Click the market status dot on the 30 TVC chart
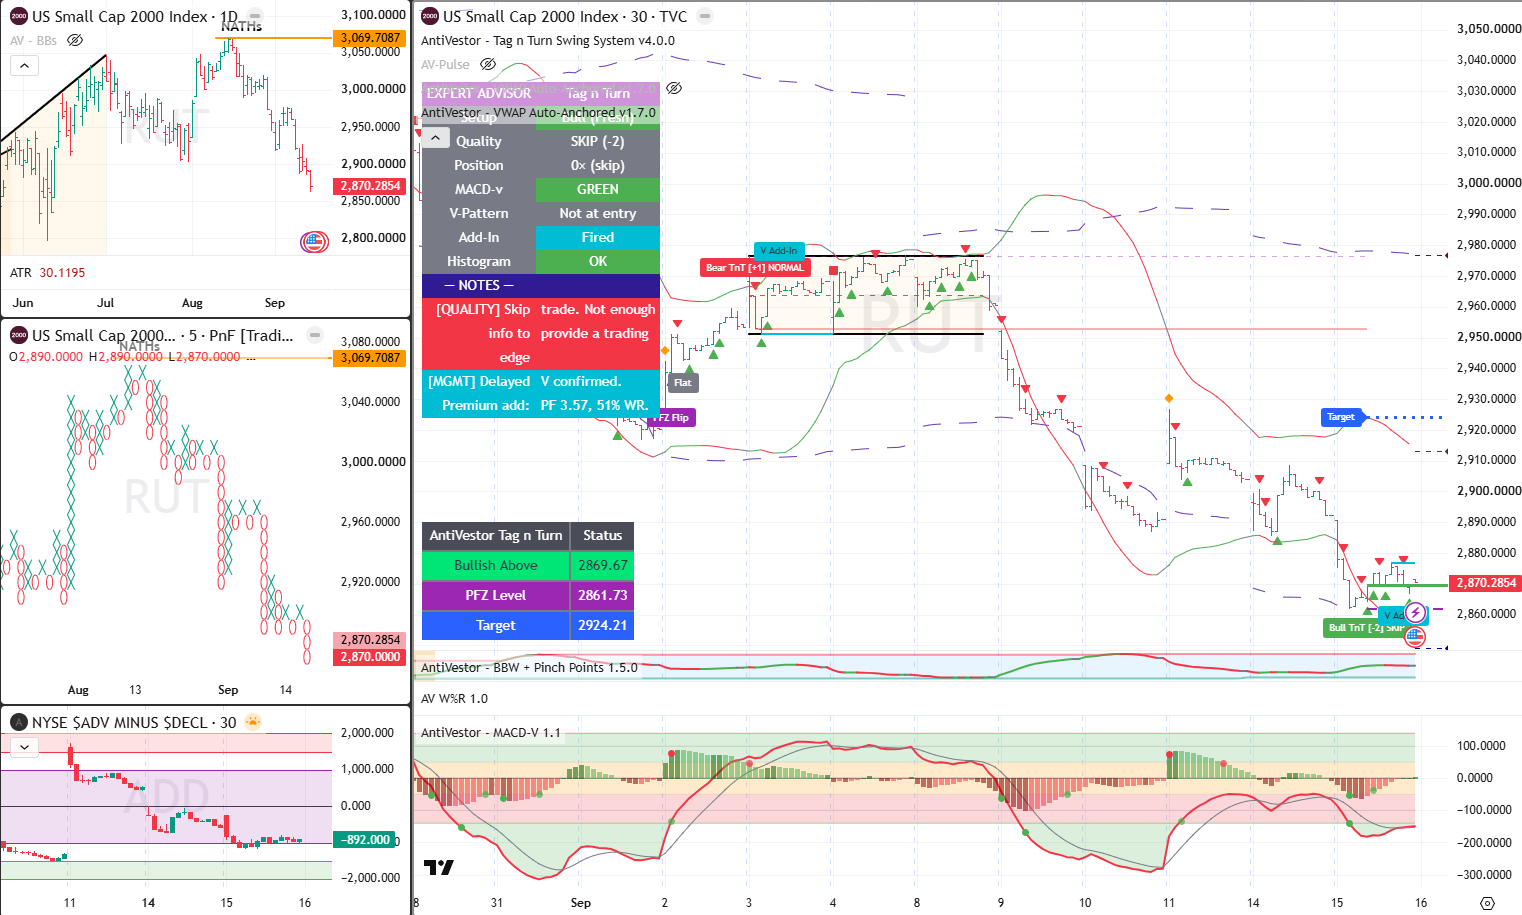This screenshot has width=1522, height=915. (705, 16)
